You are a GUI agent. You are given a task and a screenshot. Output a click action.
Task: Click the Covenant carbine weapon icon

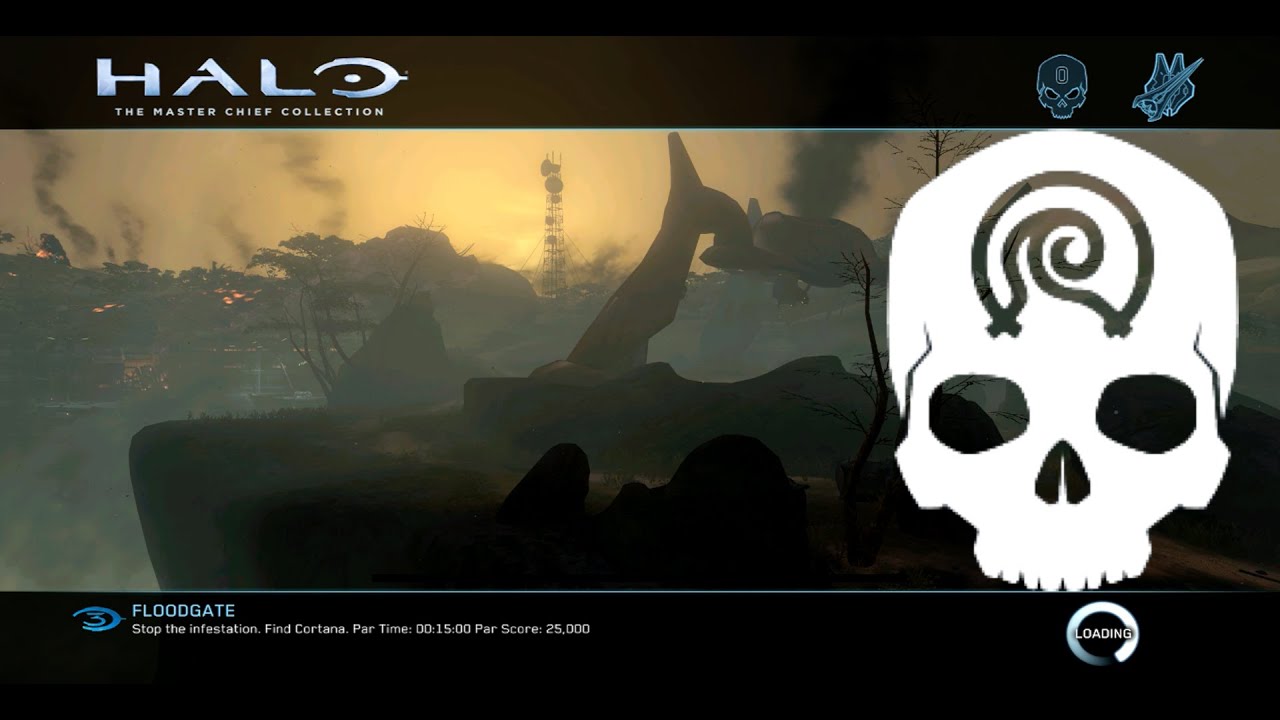tap(1167, 88)
